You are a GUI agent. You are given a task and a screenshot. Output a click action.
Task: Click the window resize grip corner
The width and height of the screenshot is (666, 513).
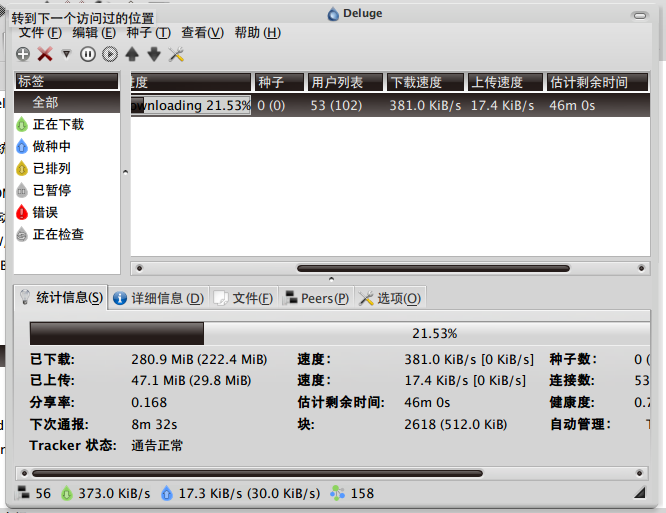[x=640, y=492]
